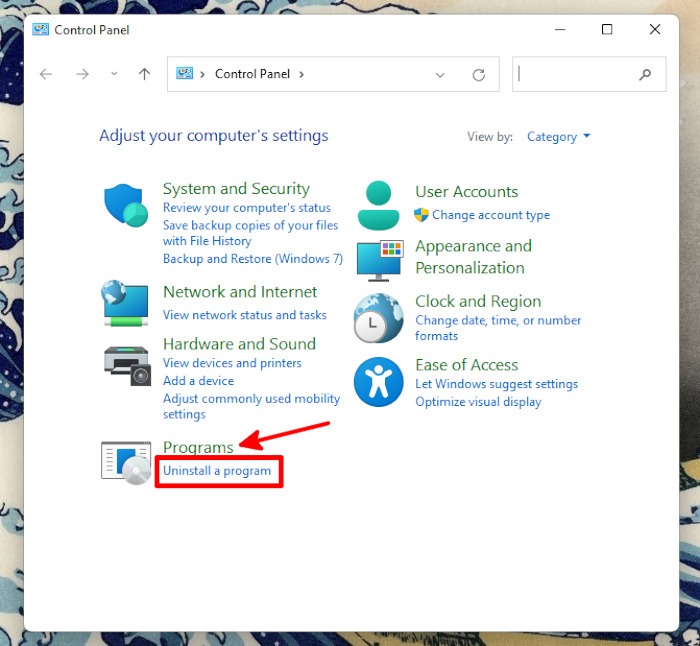Open User Accounts category
Viewport: 700px width, 646px height.
coord(467,192)
